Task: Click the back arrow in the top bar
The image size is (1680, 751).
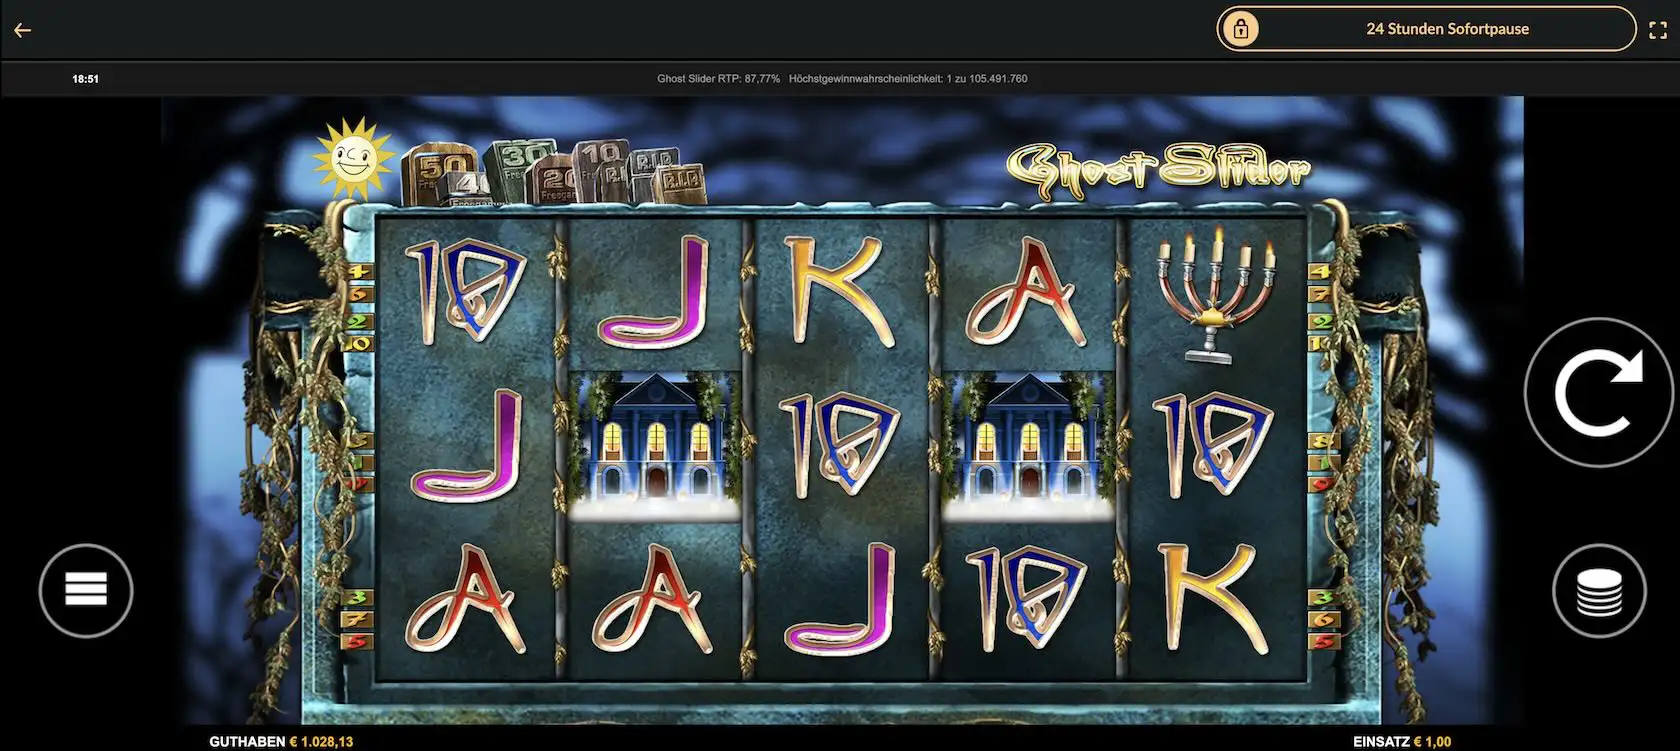Action: pos(23,30)
